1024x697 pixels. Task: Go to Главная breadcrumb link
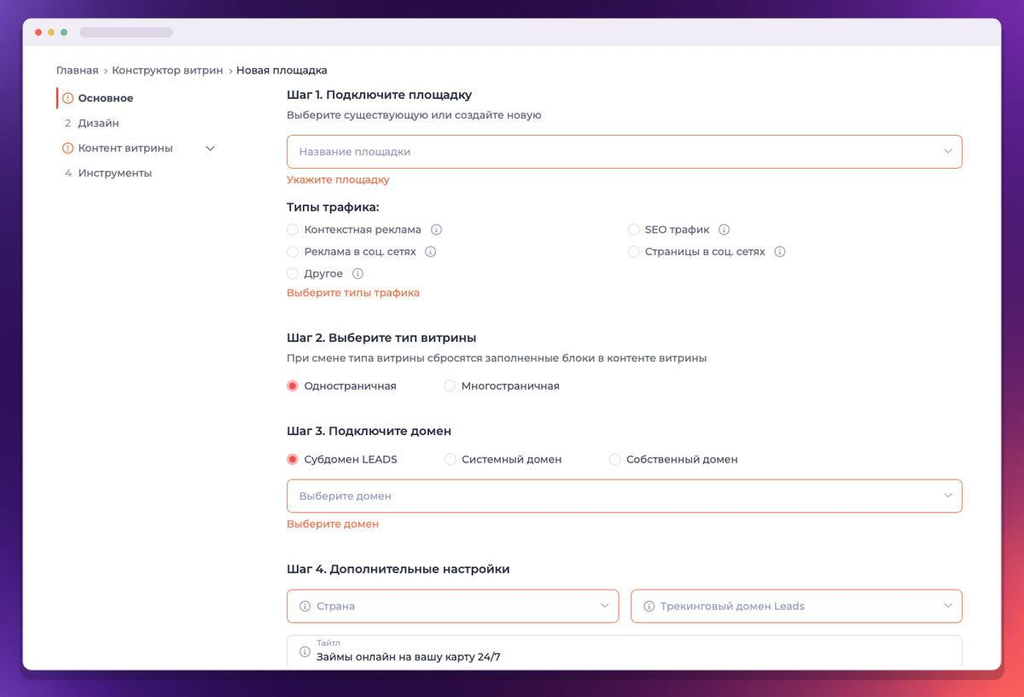[77, 70]
